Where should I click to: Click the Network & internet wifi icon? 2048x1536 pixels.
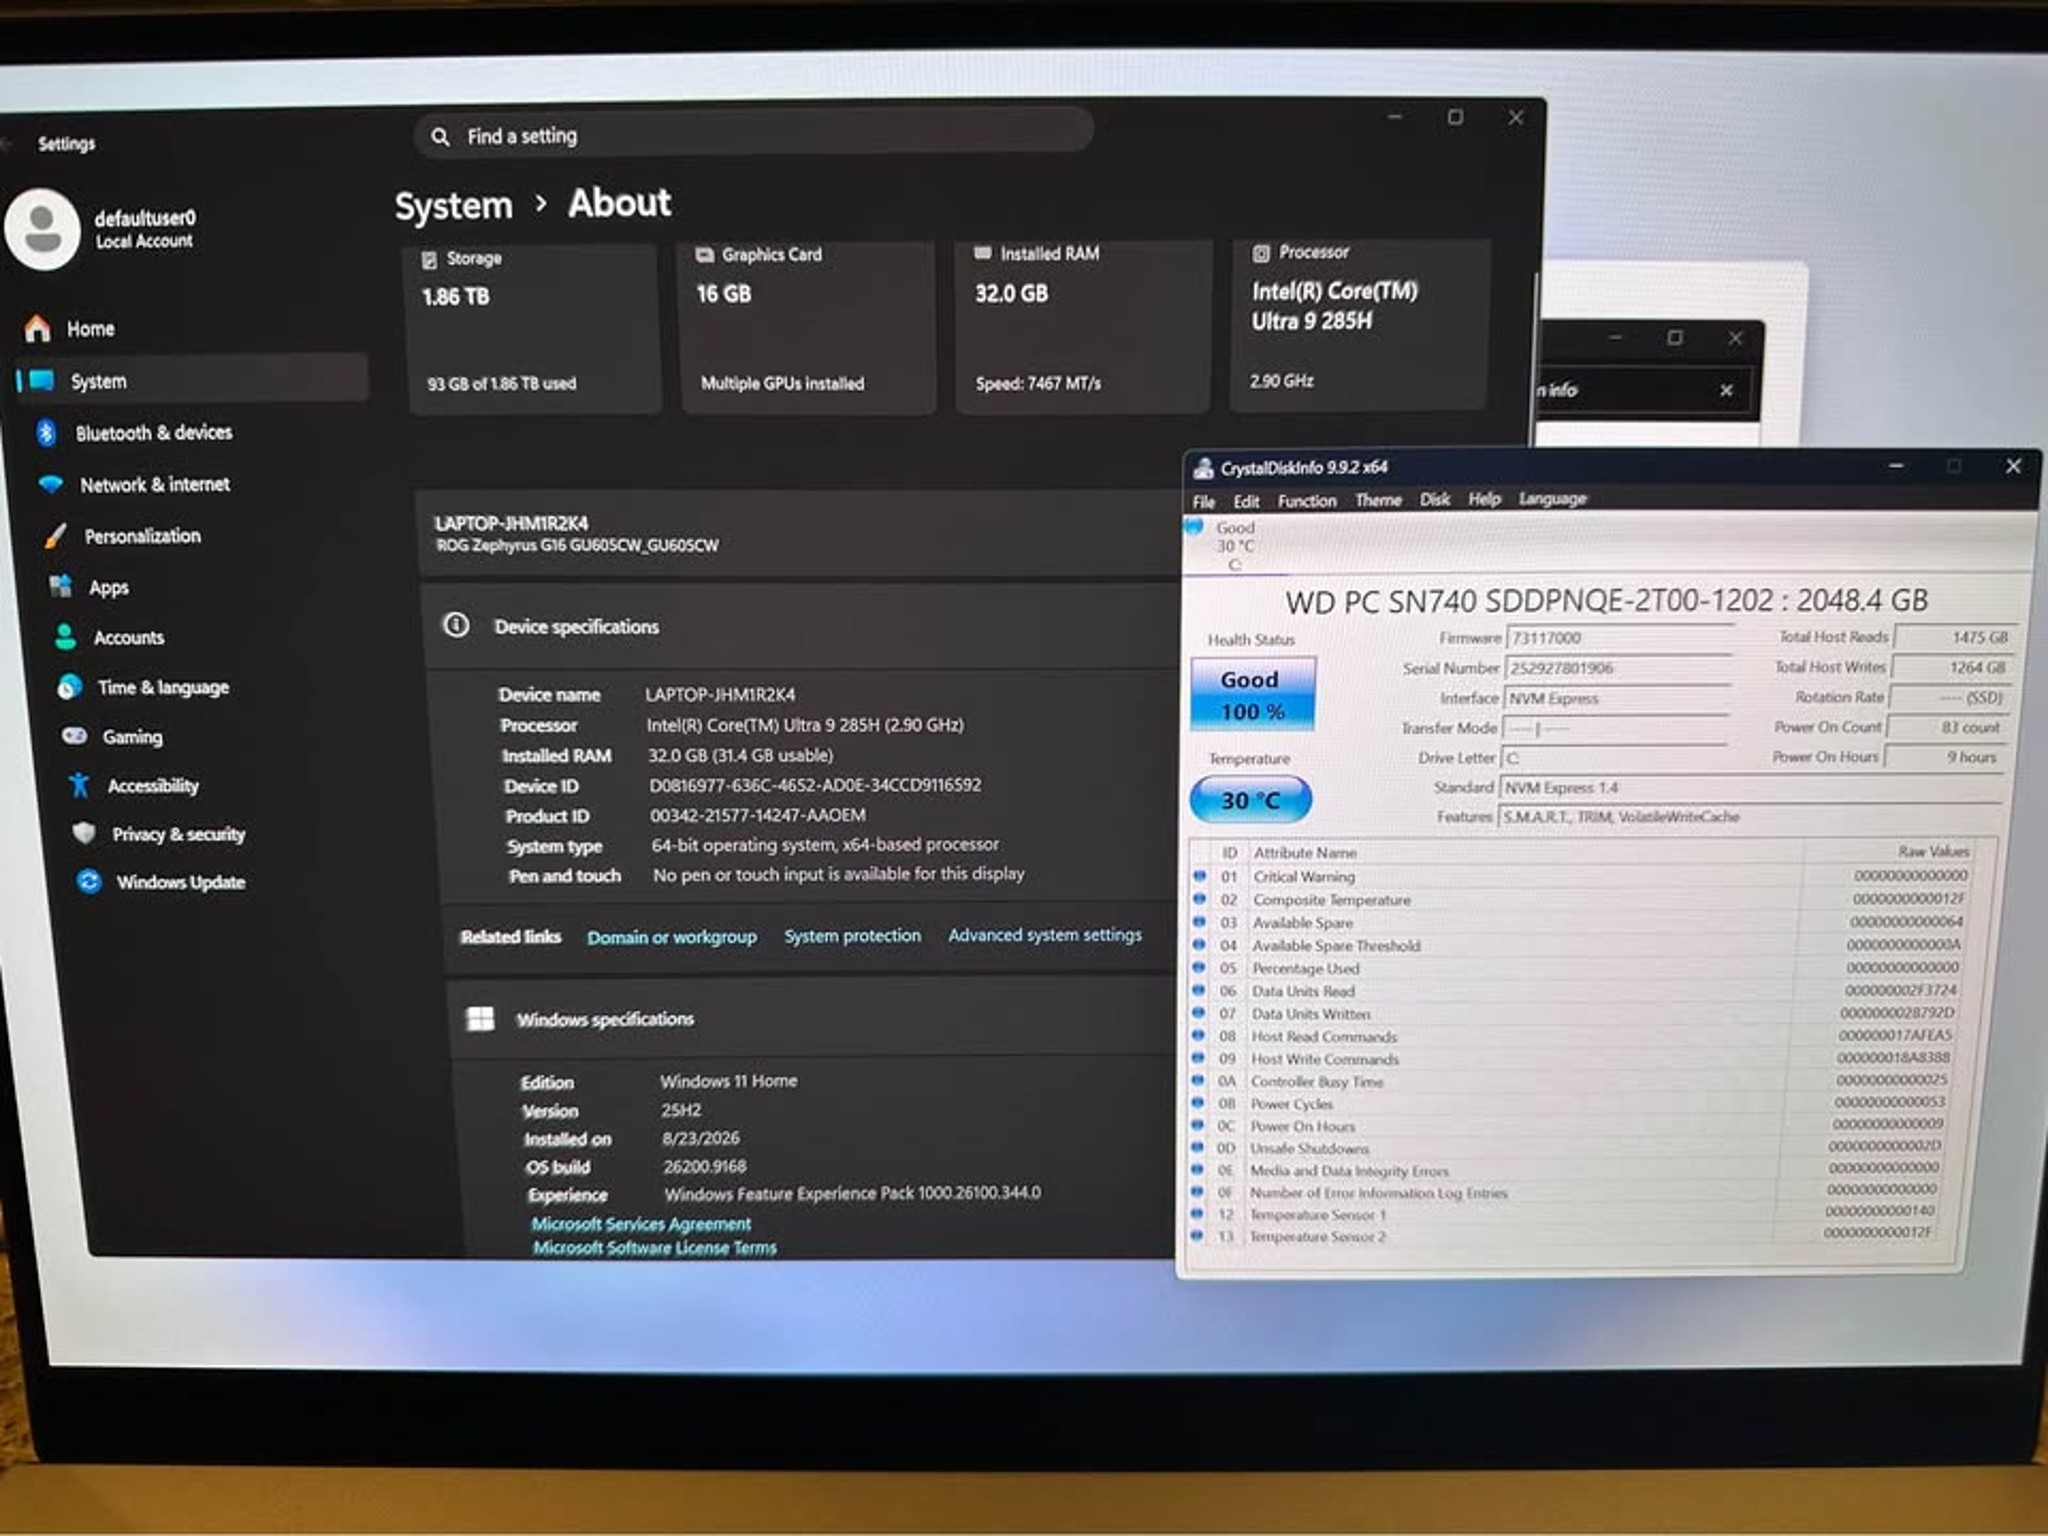point(50,484)
